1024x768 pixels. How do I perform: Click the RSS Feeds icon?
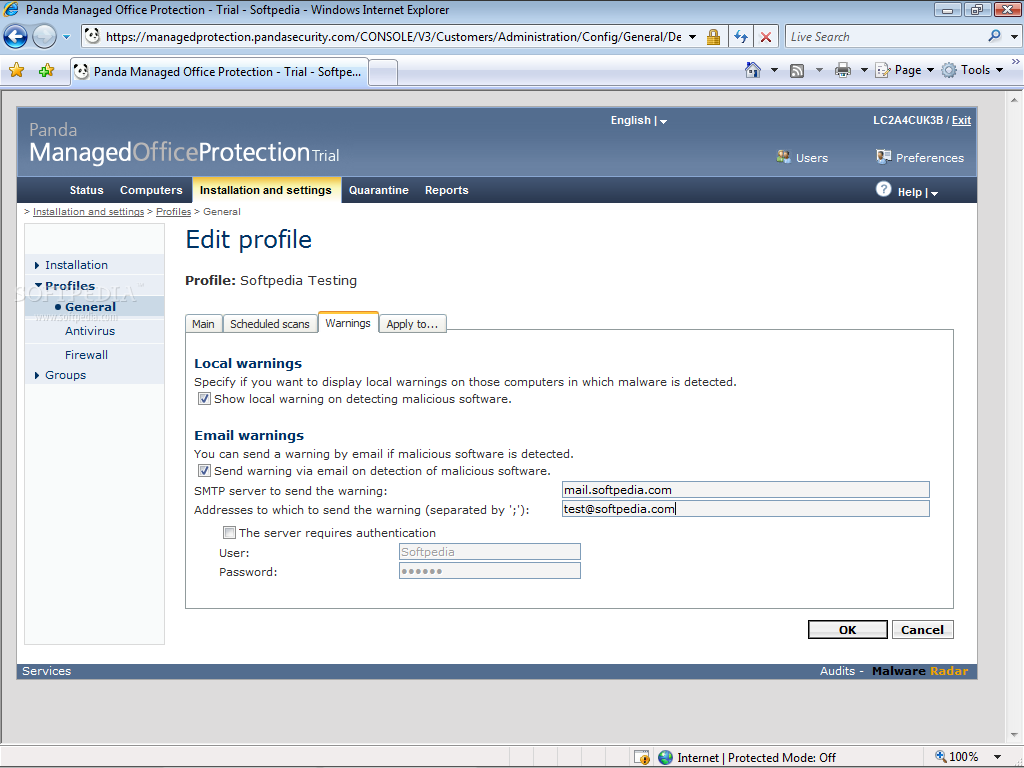click(x=797, y=71)
